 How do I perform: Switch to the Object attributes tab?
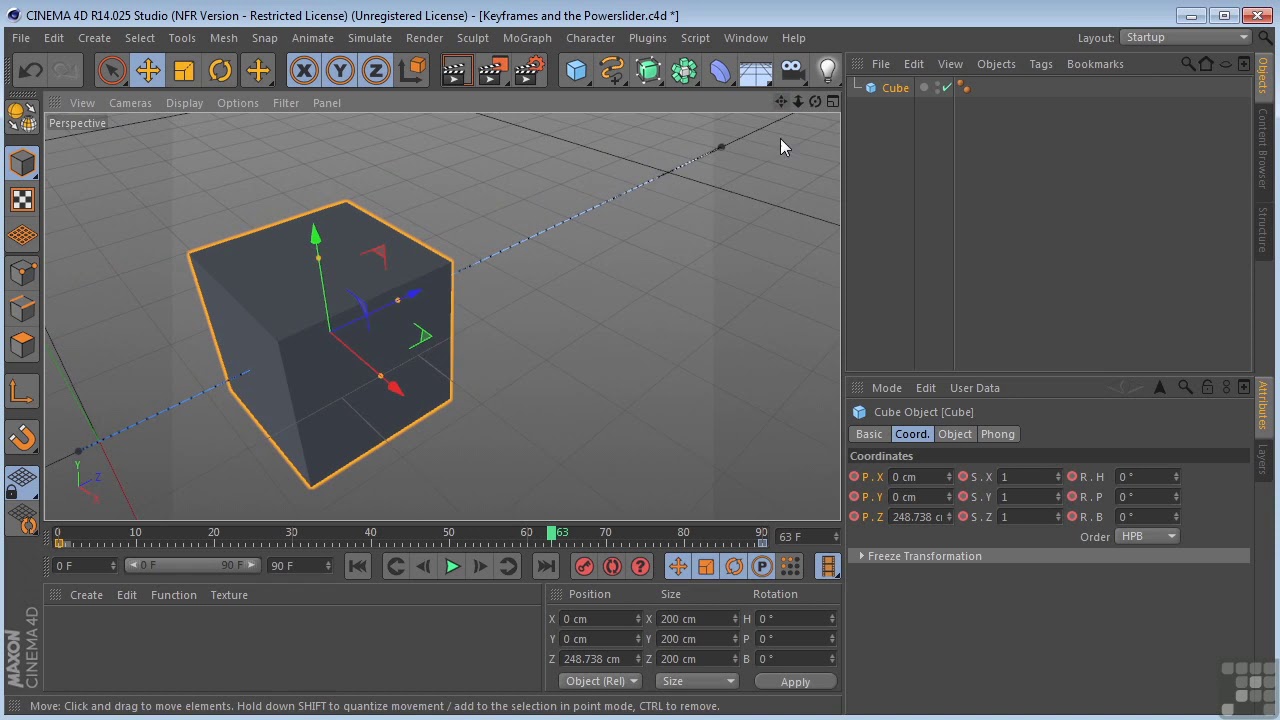(x=955, y=434)
